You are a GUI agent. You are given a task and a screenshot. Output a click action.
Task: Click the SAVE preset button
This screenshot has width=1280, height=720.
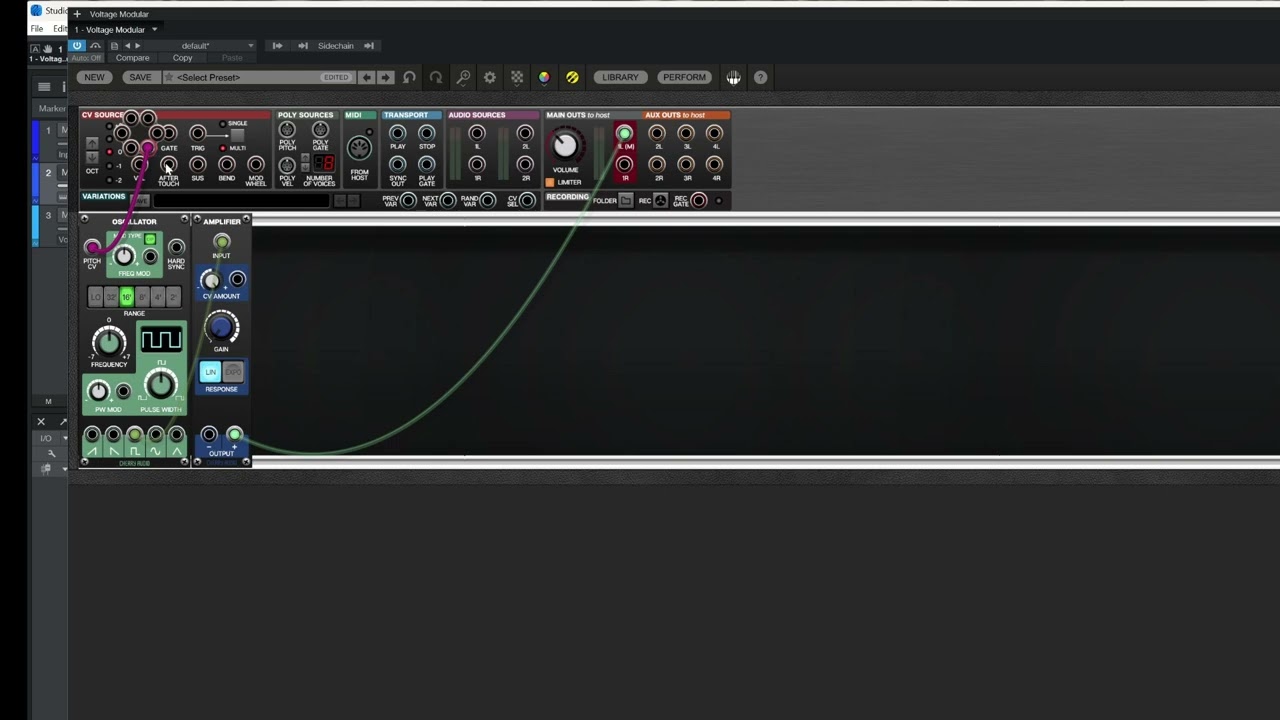140,77
